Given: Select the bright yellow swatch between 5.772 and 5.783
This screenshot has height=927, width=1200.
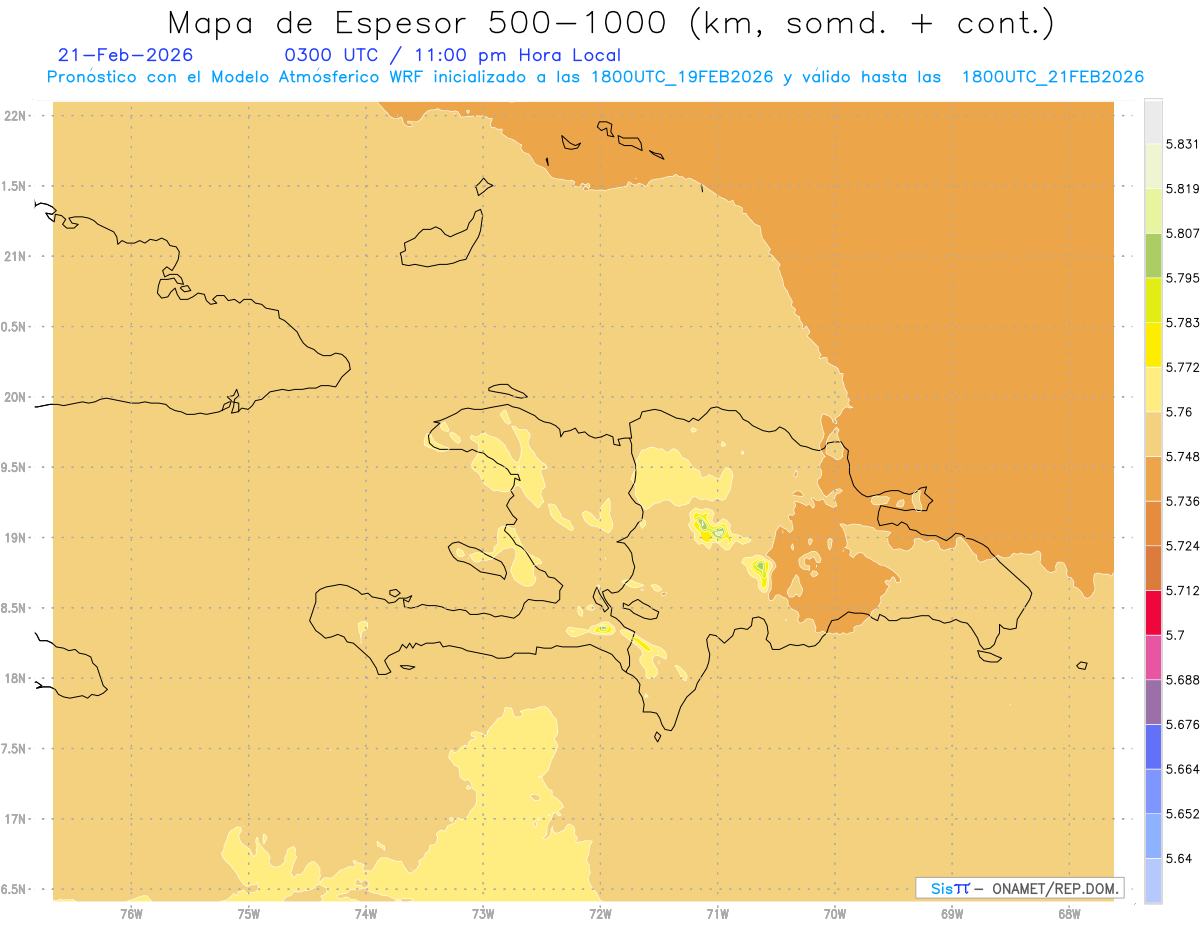Looking at the screenshot, I should tap(1153, 345).
